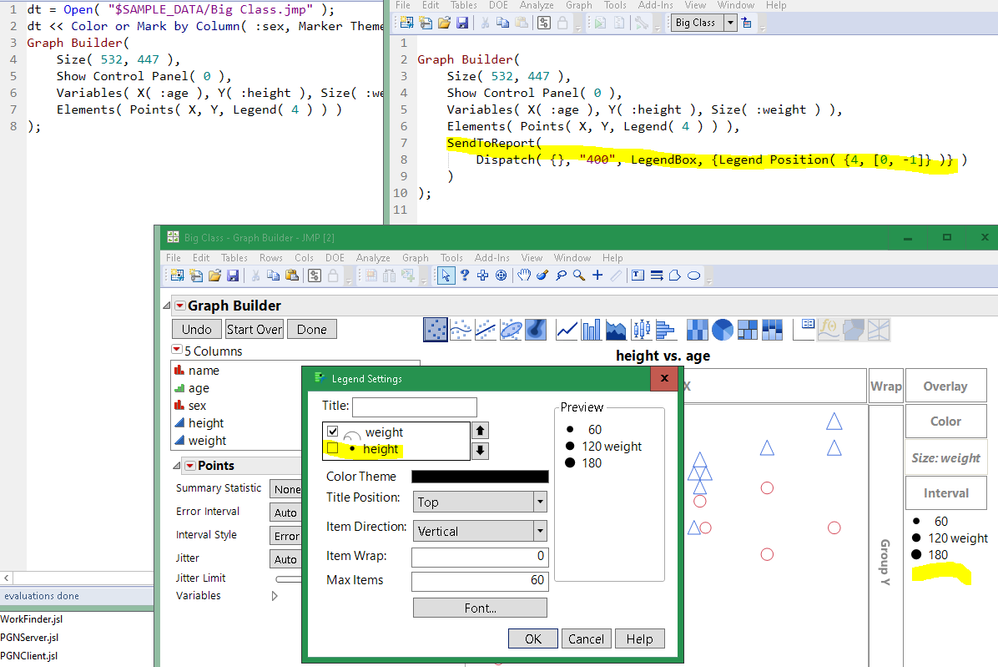
Task: Open the Analyze menu in Graph Builder window
Action: (x=373, y=258)
